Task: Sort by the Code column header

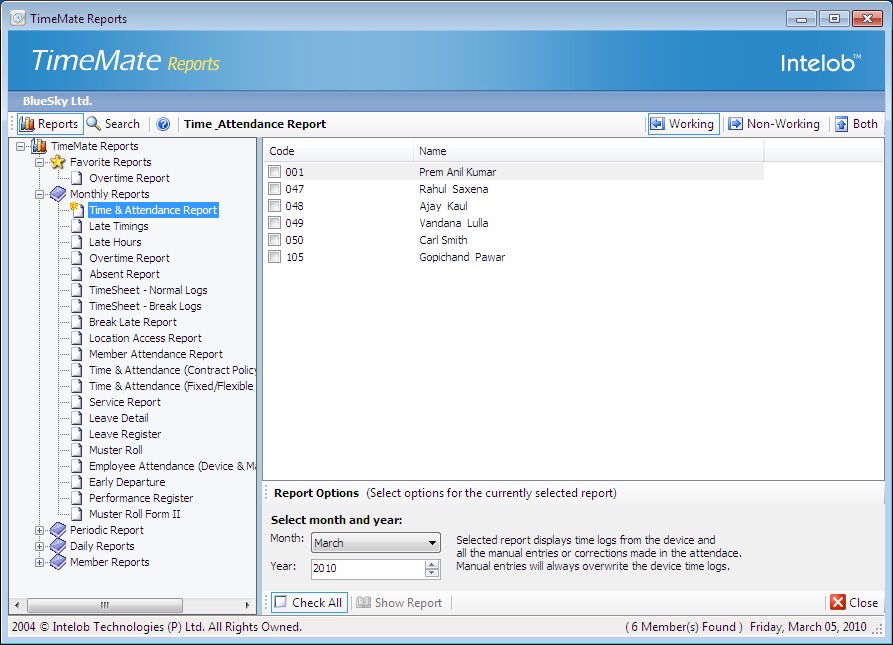Action: 338,151
